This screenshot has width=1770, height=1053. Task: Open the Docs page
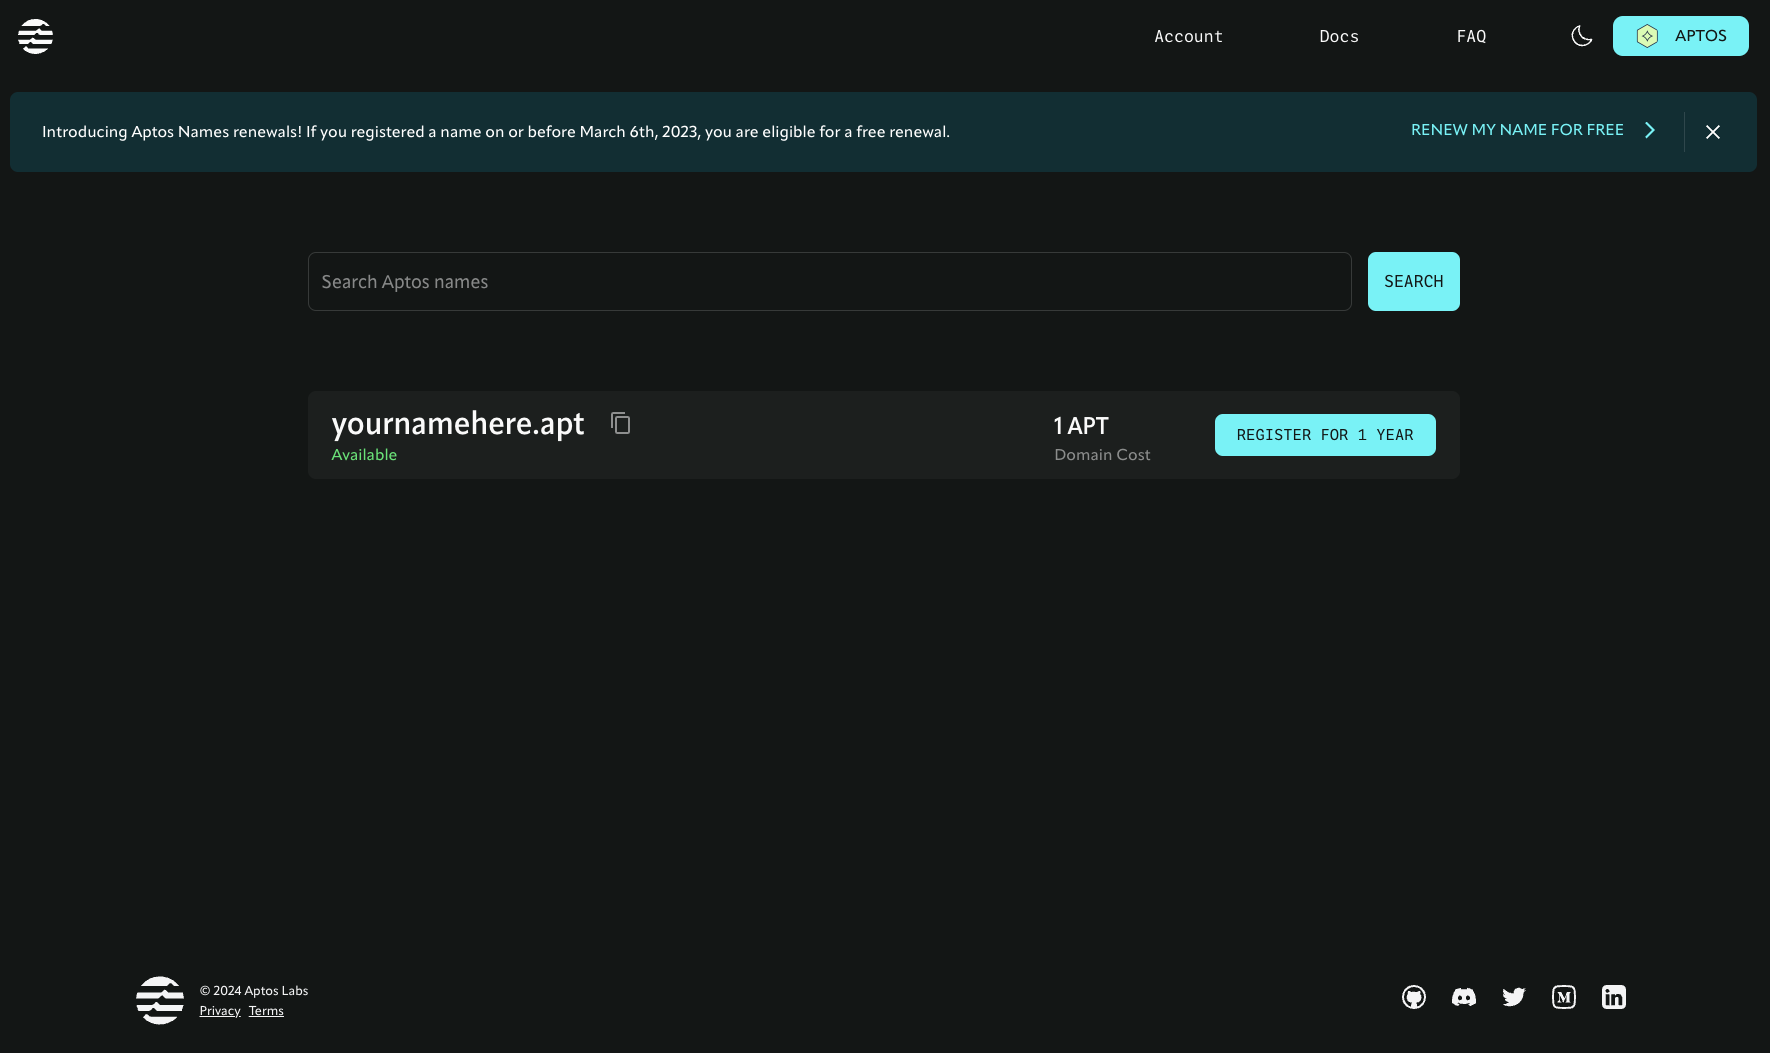(x=1338, y=36)
